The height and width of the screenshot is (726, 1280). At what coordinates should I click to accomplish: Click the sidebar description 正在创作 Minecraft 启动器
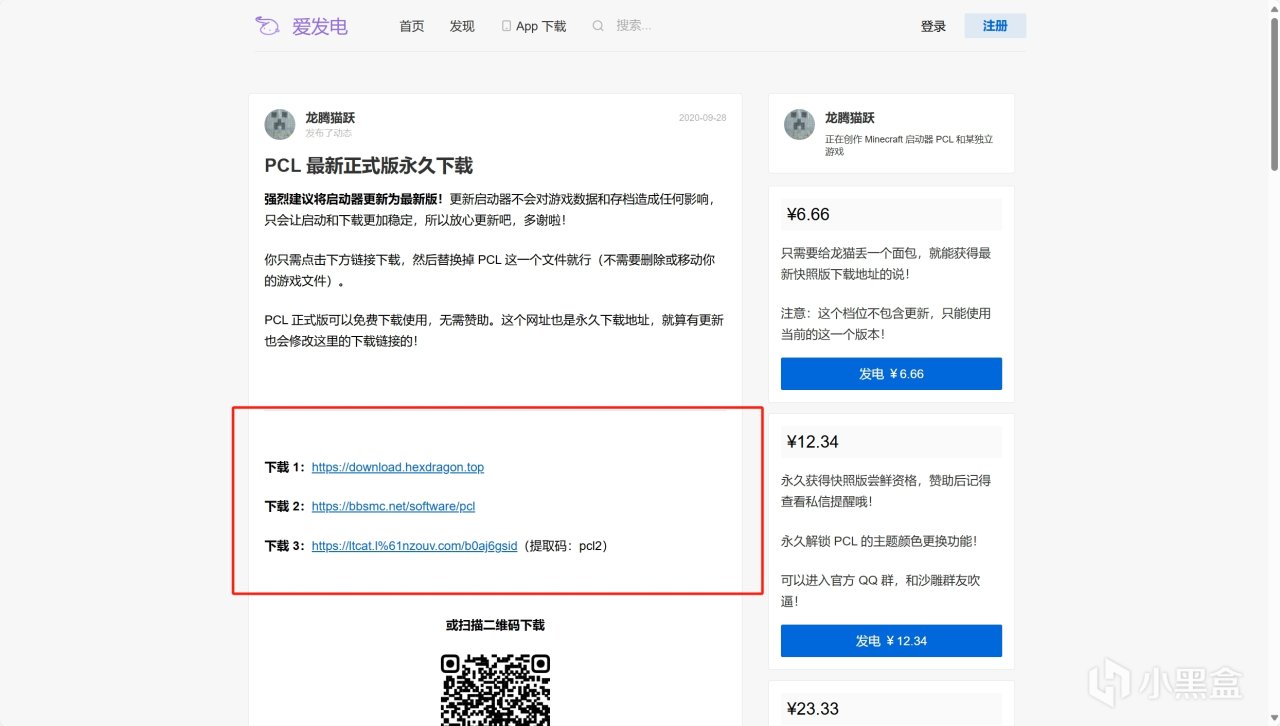pos(909,145)
